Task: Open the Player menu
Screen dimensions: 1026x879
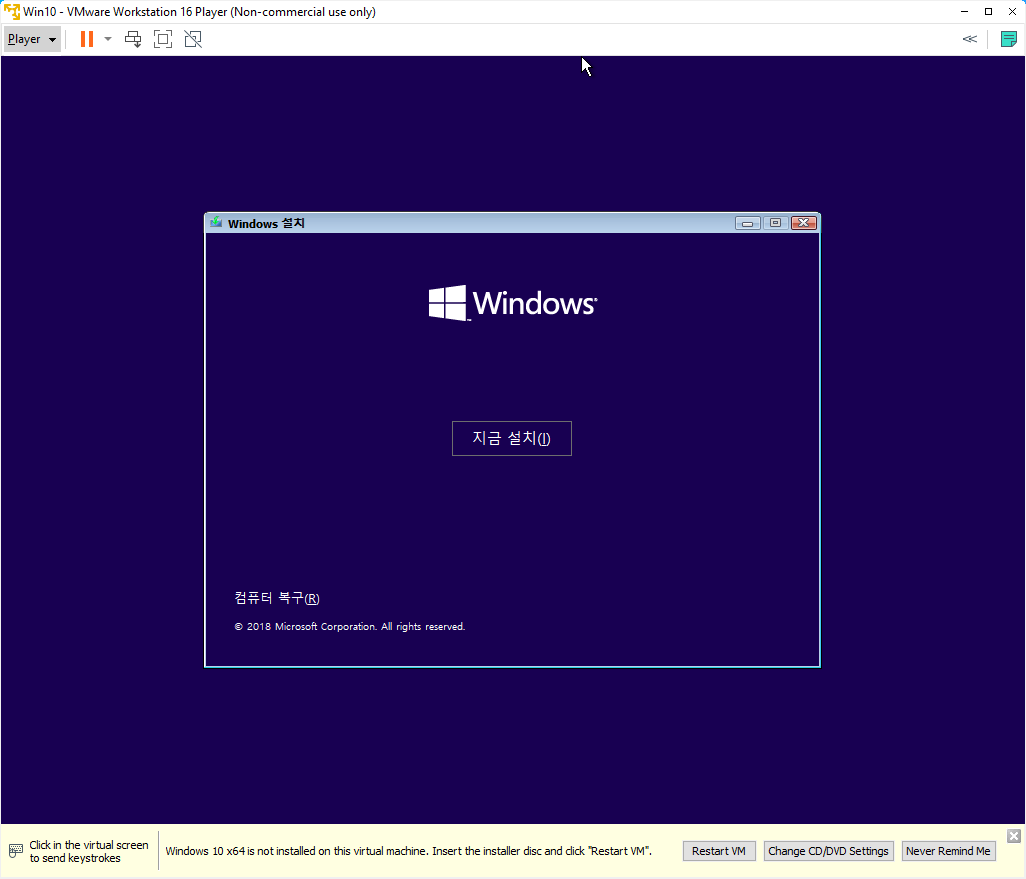Action: point(31,39)
